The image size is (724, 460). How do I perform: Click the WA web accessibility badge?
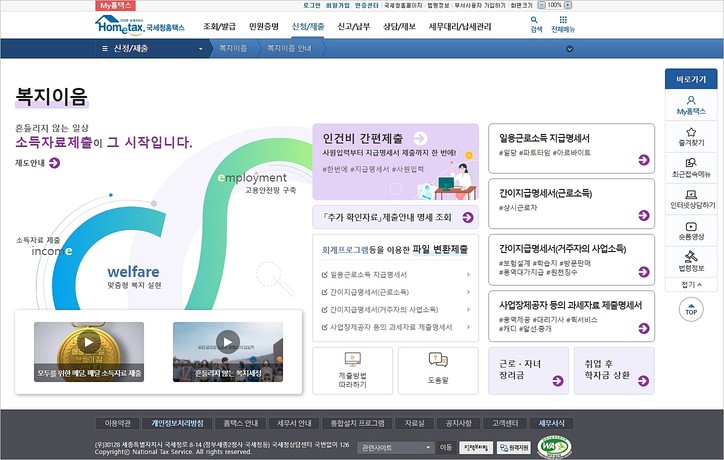(554, 447)
